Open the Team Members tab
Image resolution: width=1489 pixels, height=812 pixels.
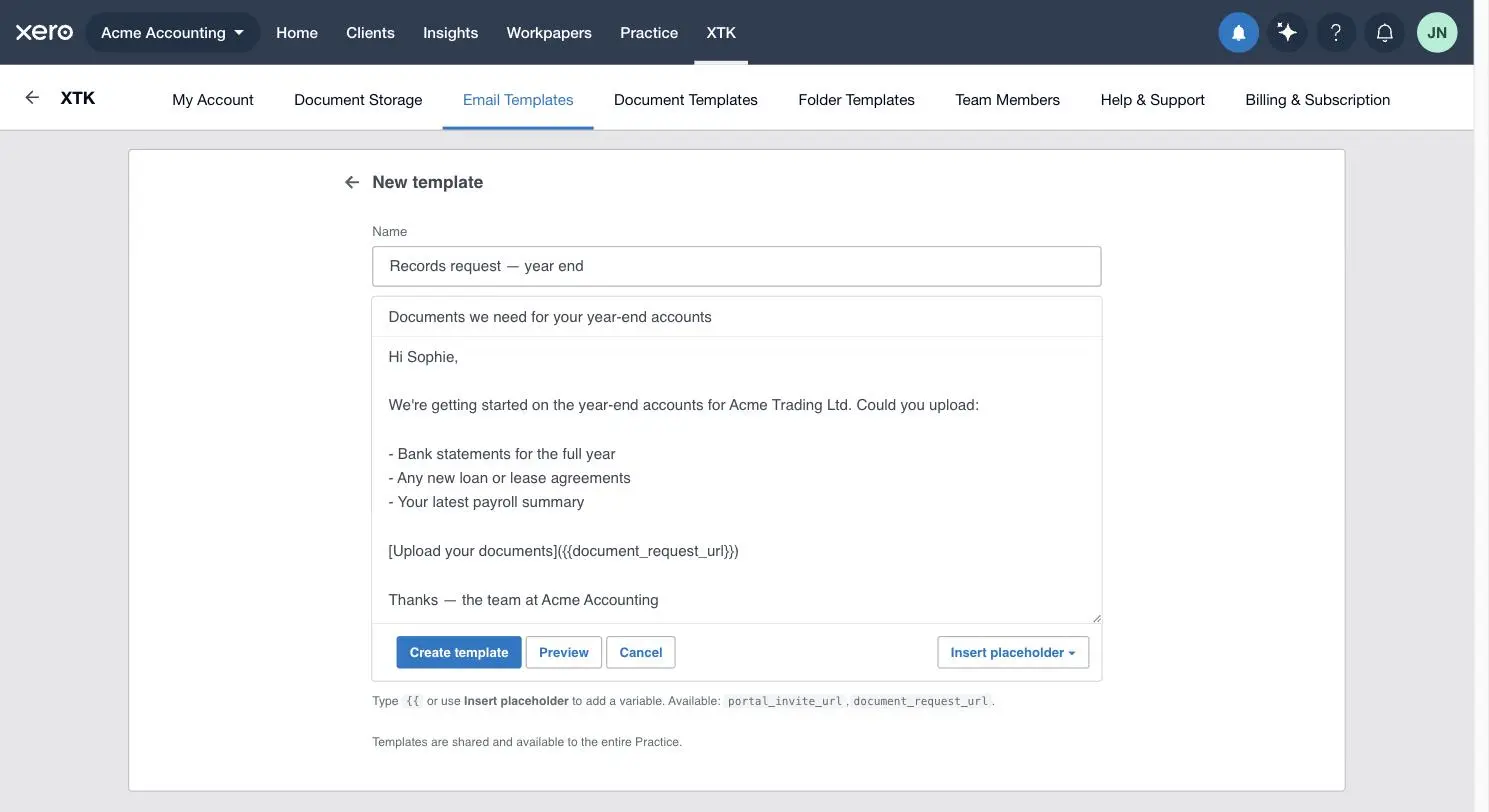[x=1007, y=100]
